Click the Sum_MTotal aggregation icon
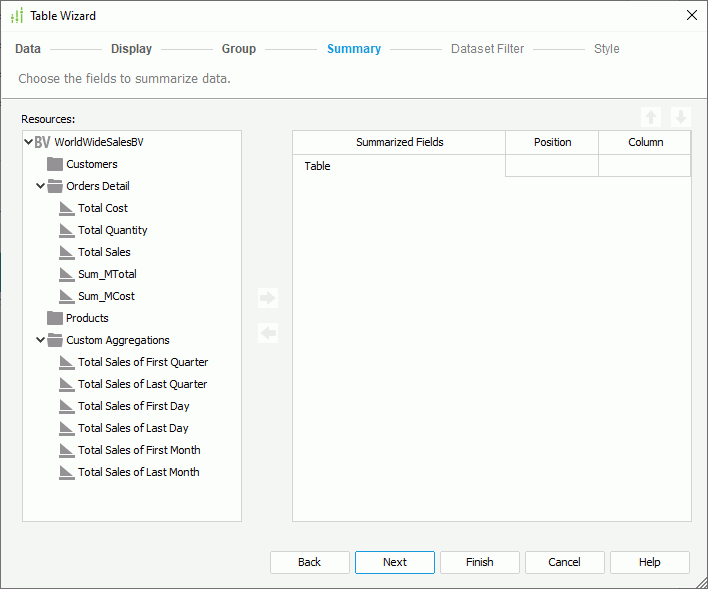Image resolution: width=708 pixels, height=589 pixels. point(67,274)
